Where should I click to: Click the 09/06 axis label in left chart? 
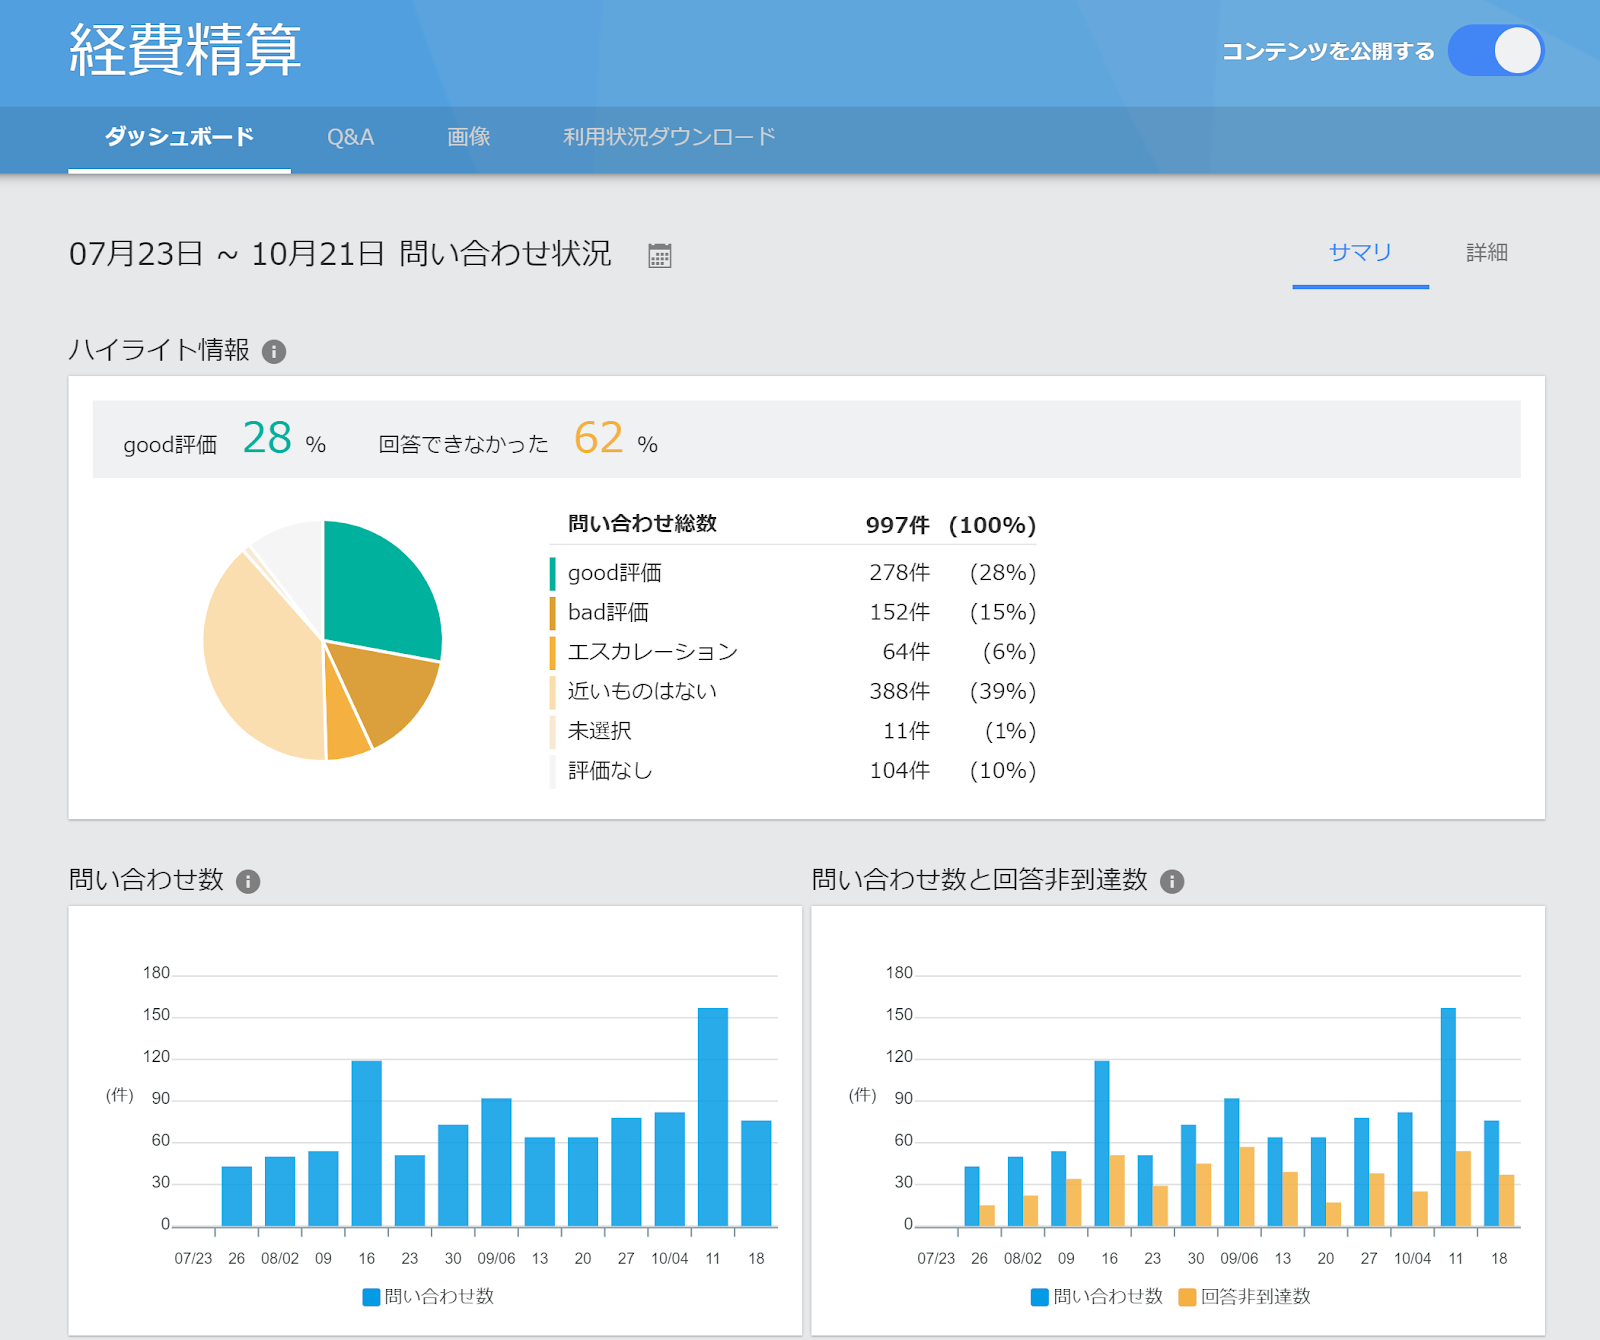(496, 1259)
